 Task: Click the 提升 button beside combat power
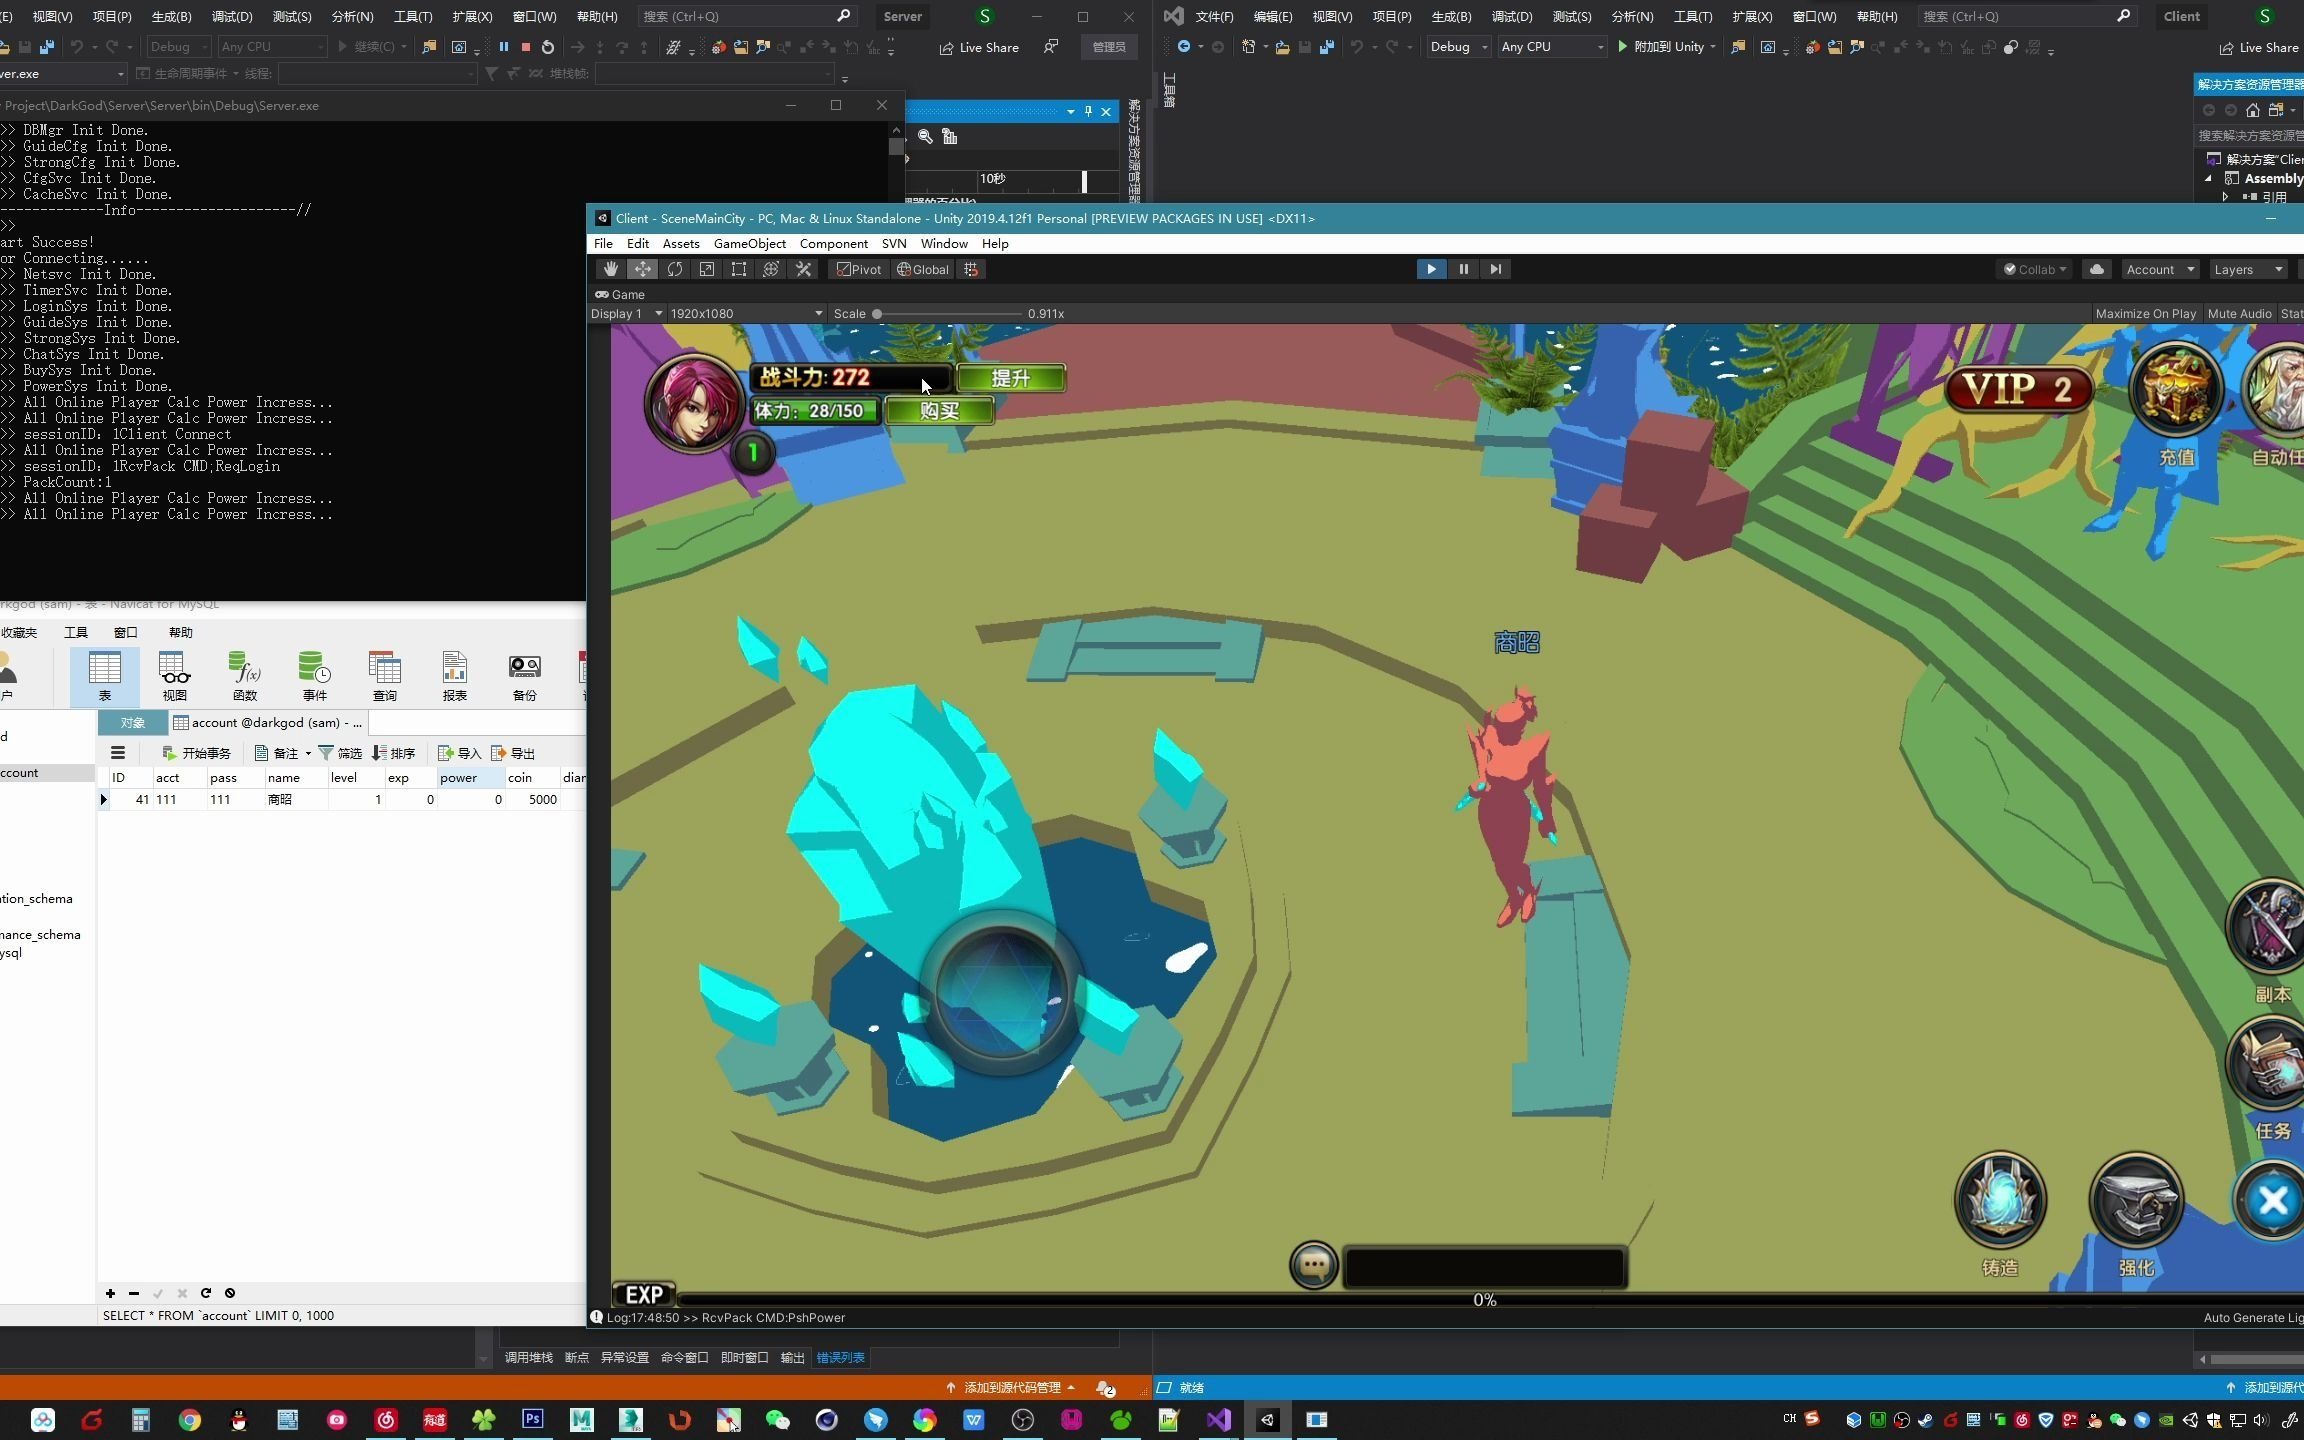click(x=1010, y=378)
